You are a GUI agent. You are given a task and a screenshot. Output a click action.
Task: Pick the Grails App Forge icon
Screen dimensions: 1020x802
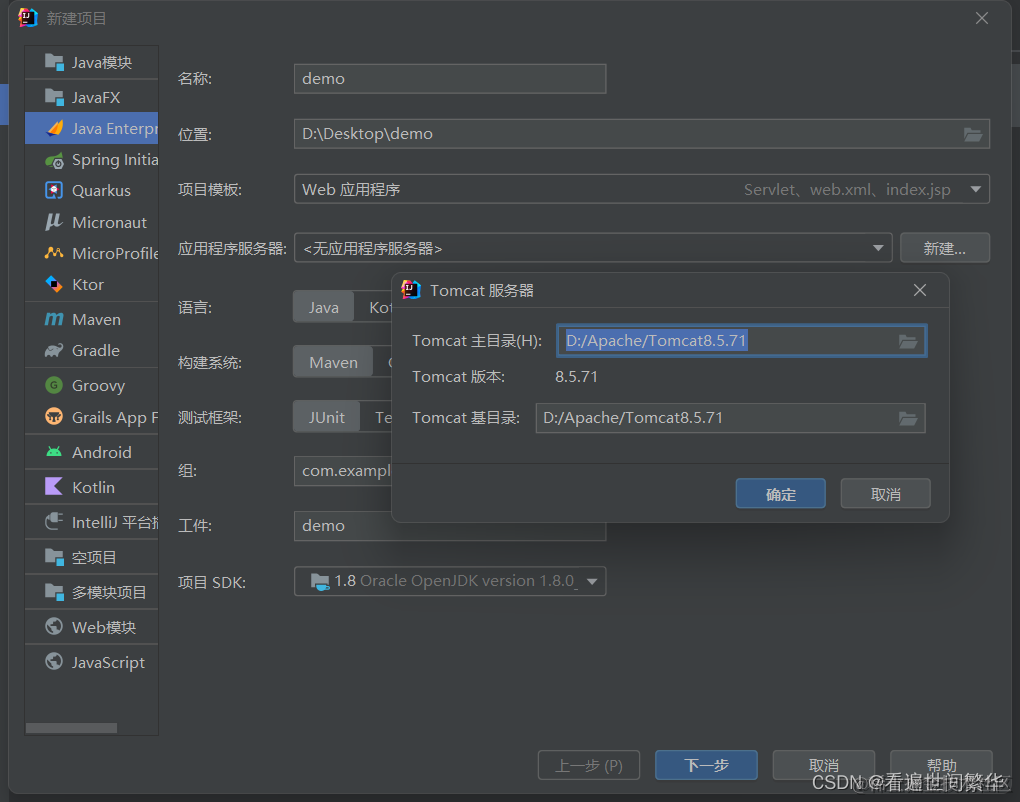(x=54, y=416)
